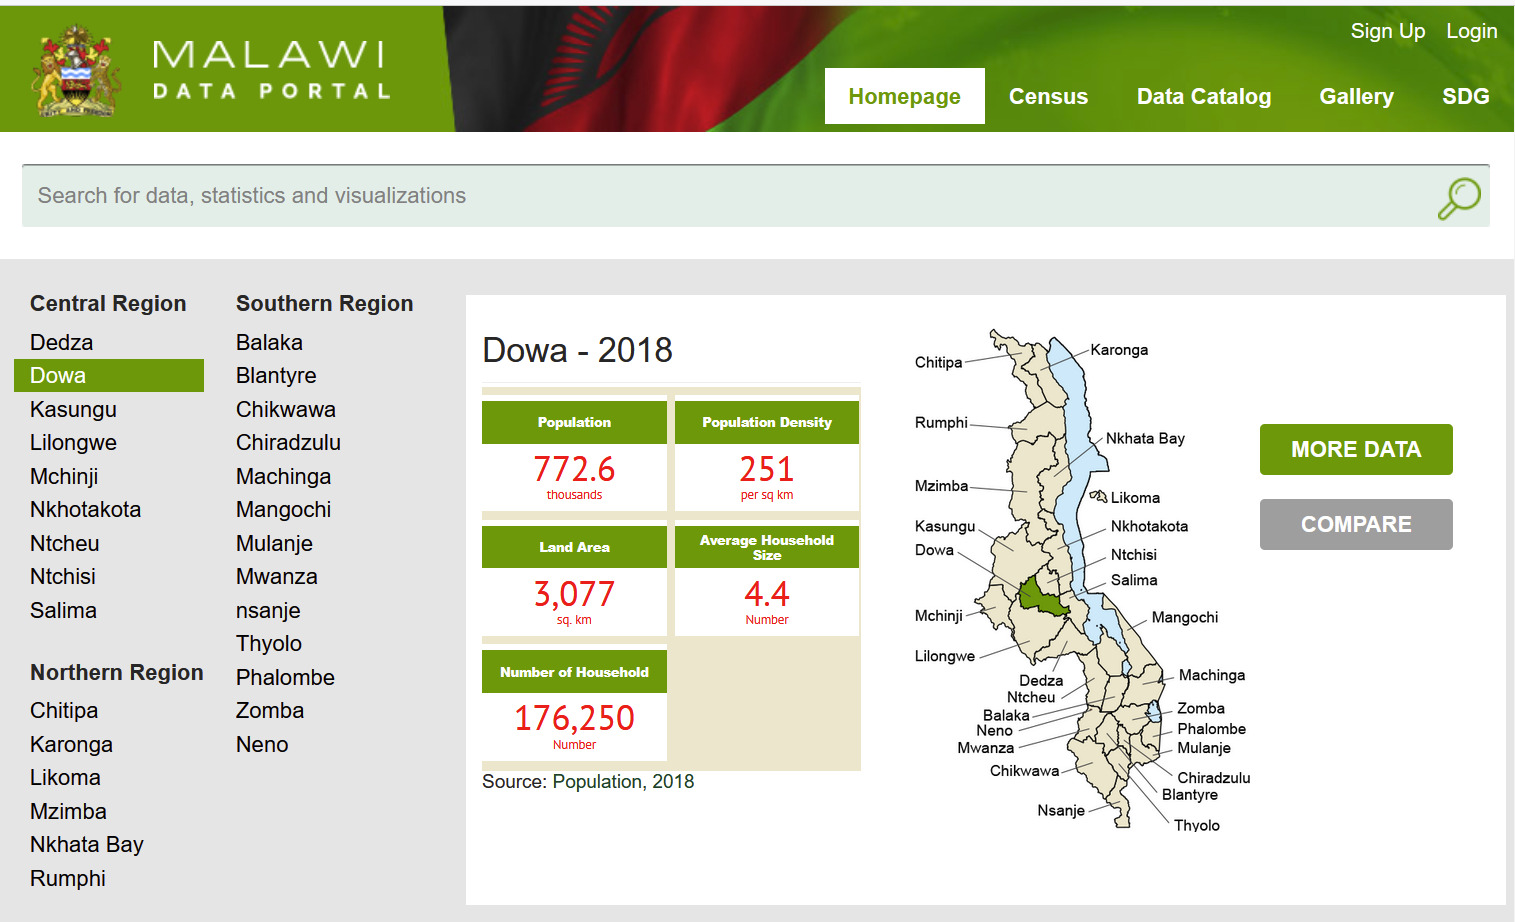Open the Login link

[1471, 31]
